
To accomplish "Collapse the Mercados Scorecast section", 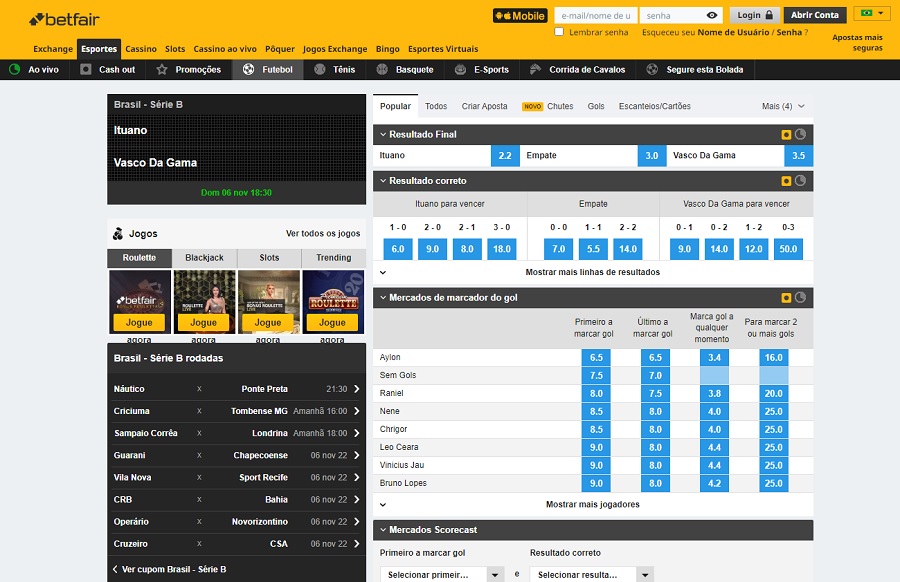I will [x=383, y=530].
